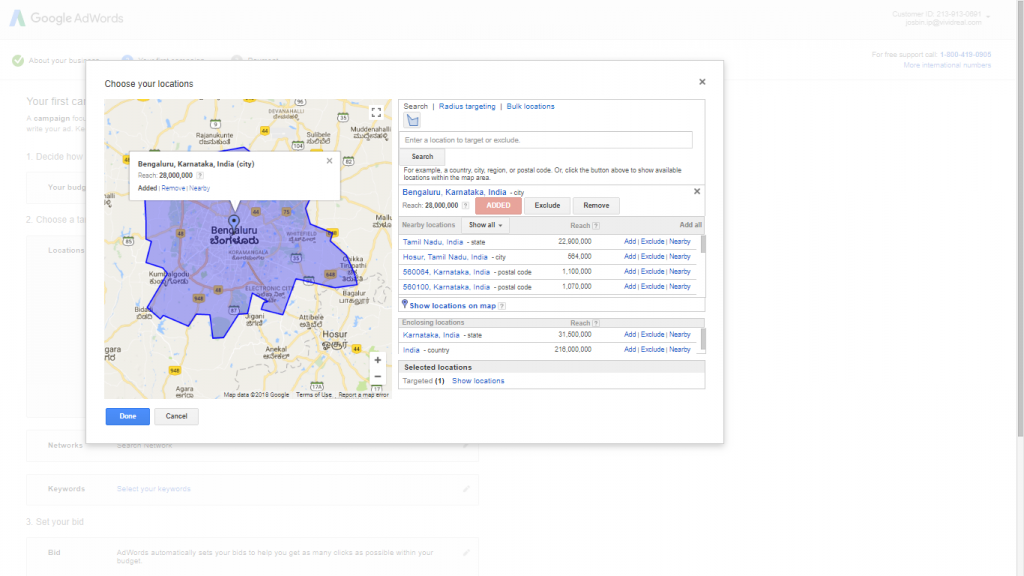Click the Search button
Screen dimensions: 1024x576
[422, 157]
